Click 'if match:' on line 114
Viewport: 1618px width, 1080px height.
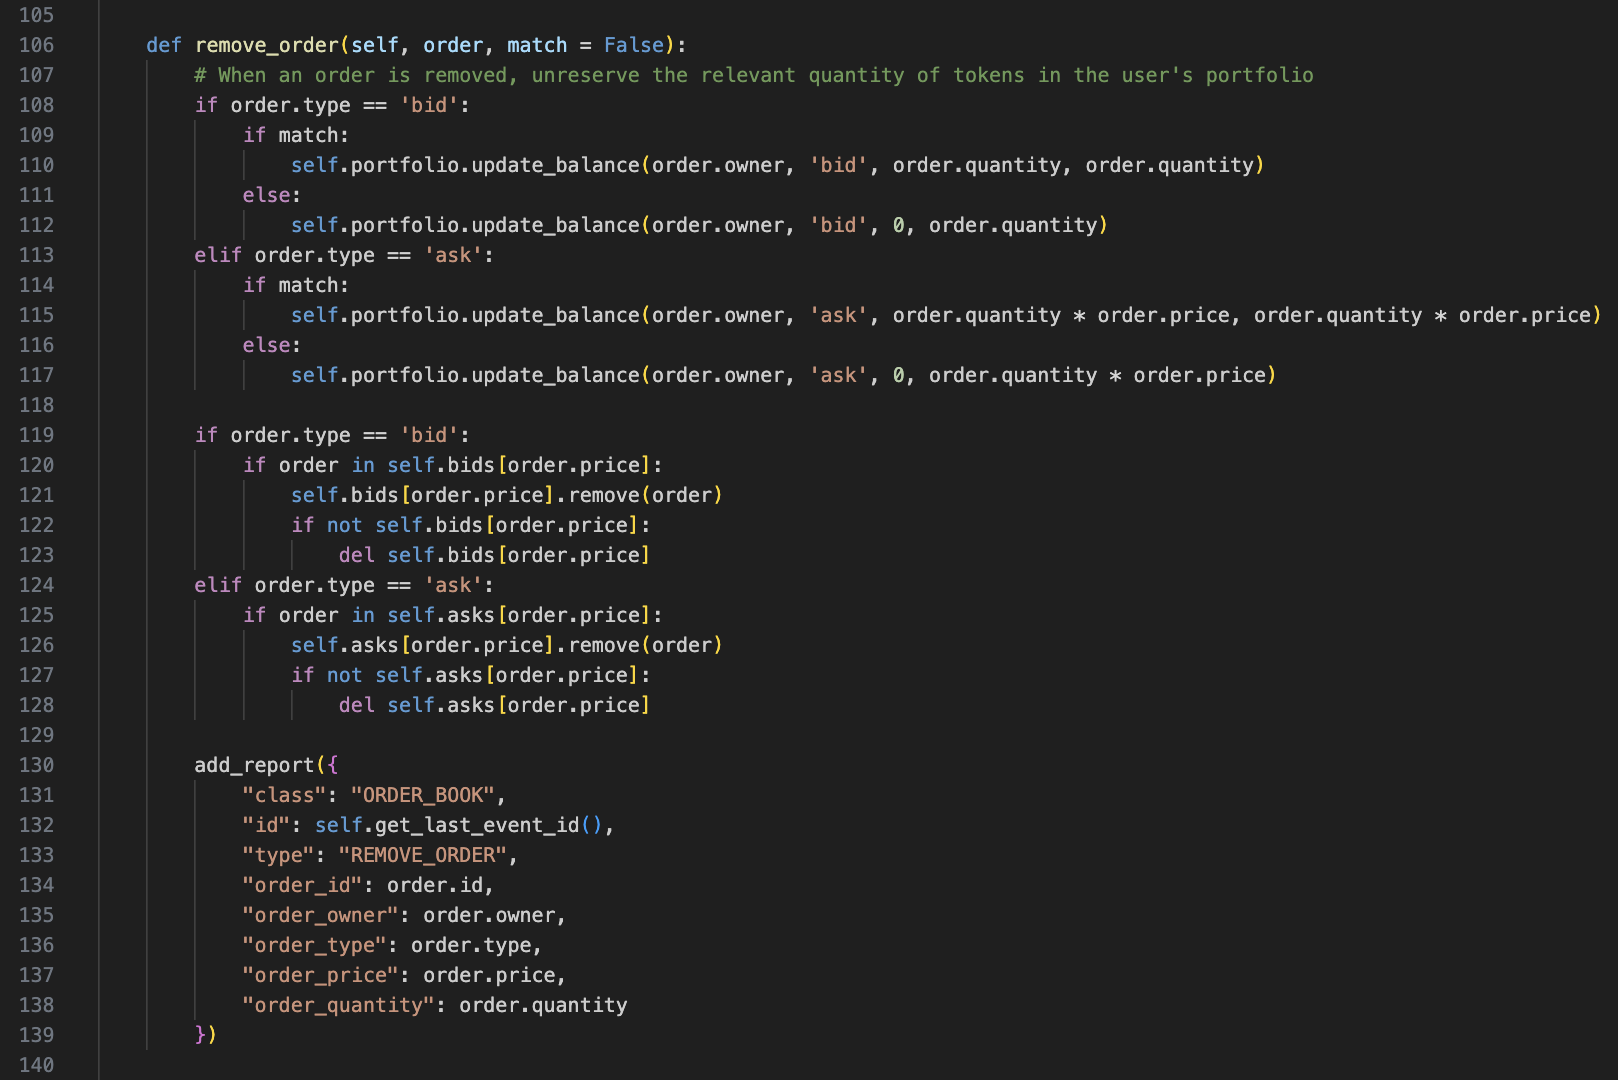(x=296, y=285)
